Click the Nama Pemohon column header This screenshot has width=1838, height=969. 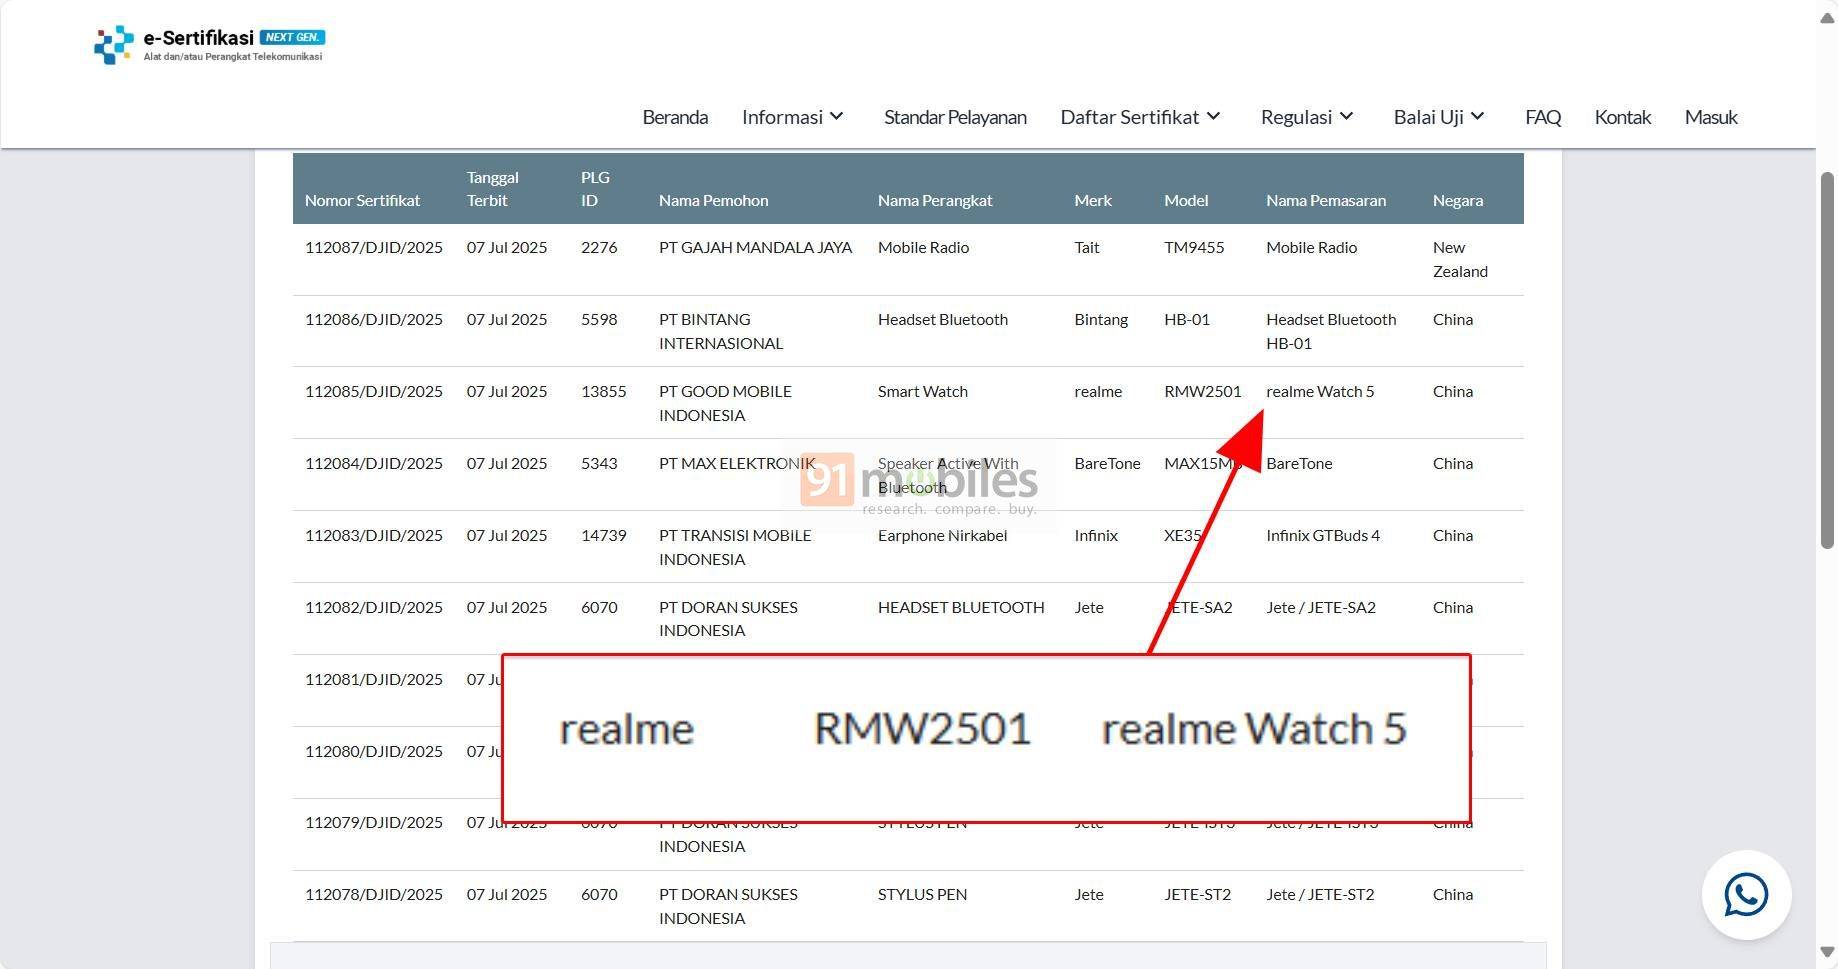pyautogui.click(x=713, y=200)
